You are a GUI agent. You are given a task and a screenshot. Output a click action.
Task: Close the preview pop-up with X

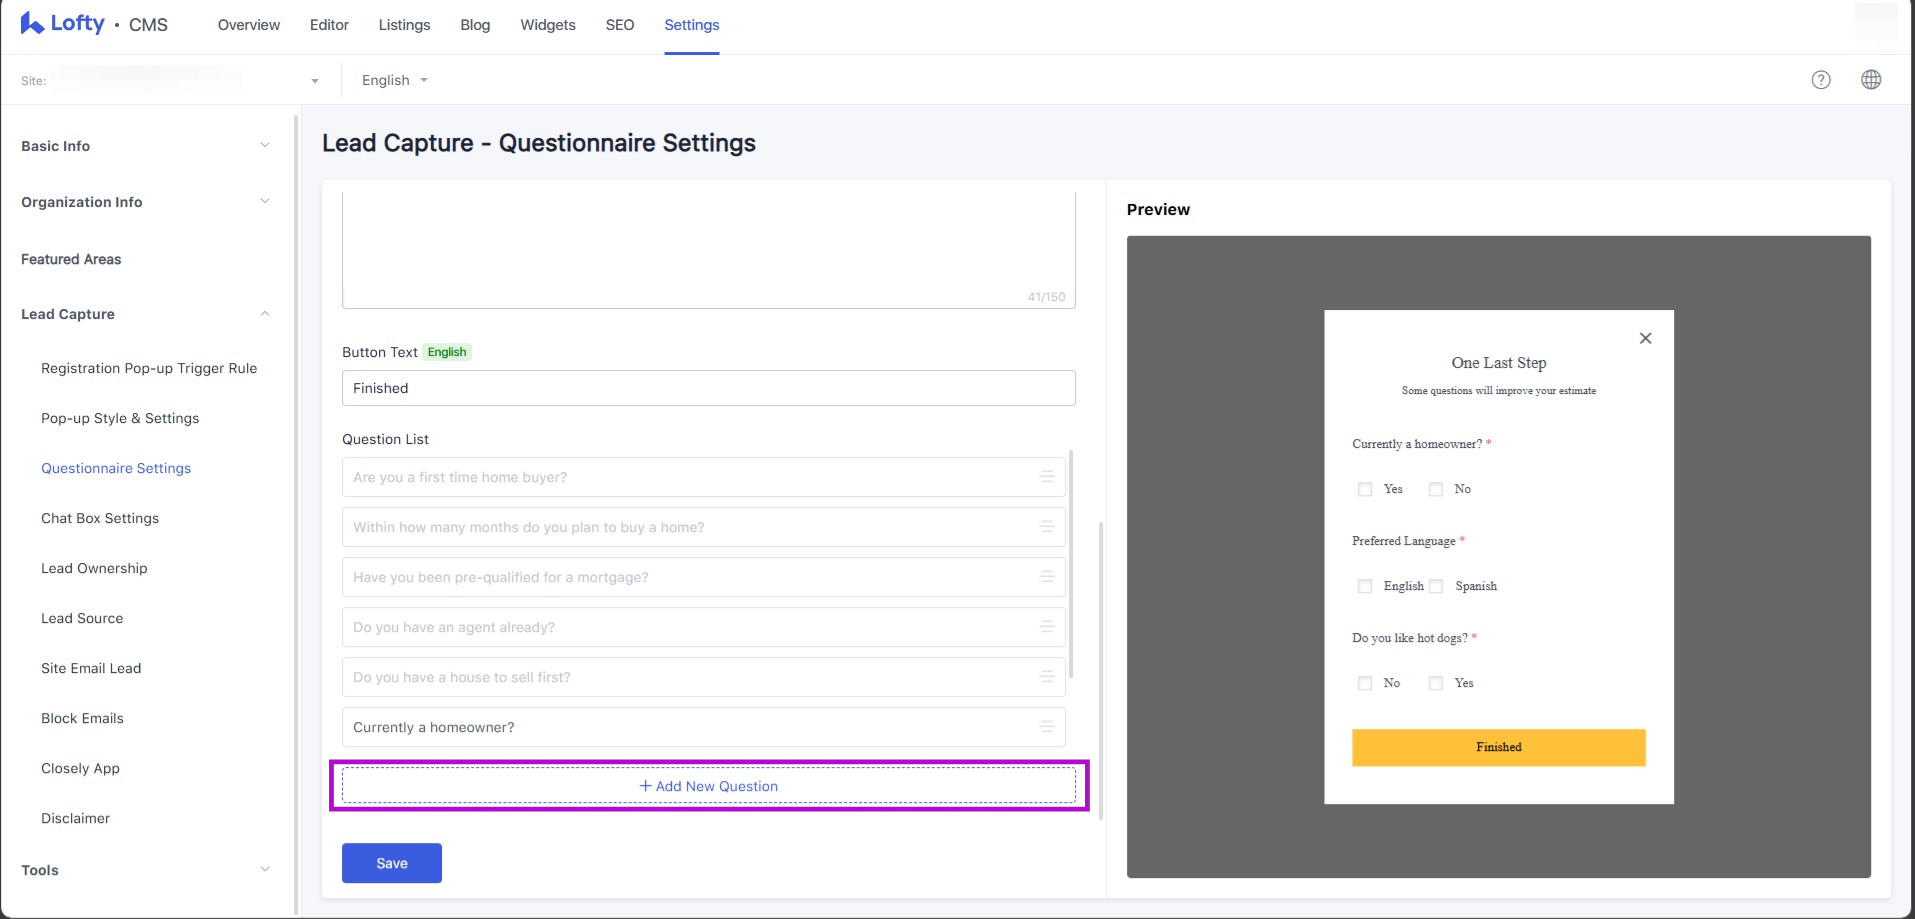click(x=1645, y=338)
